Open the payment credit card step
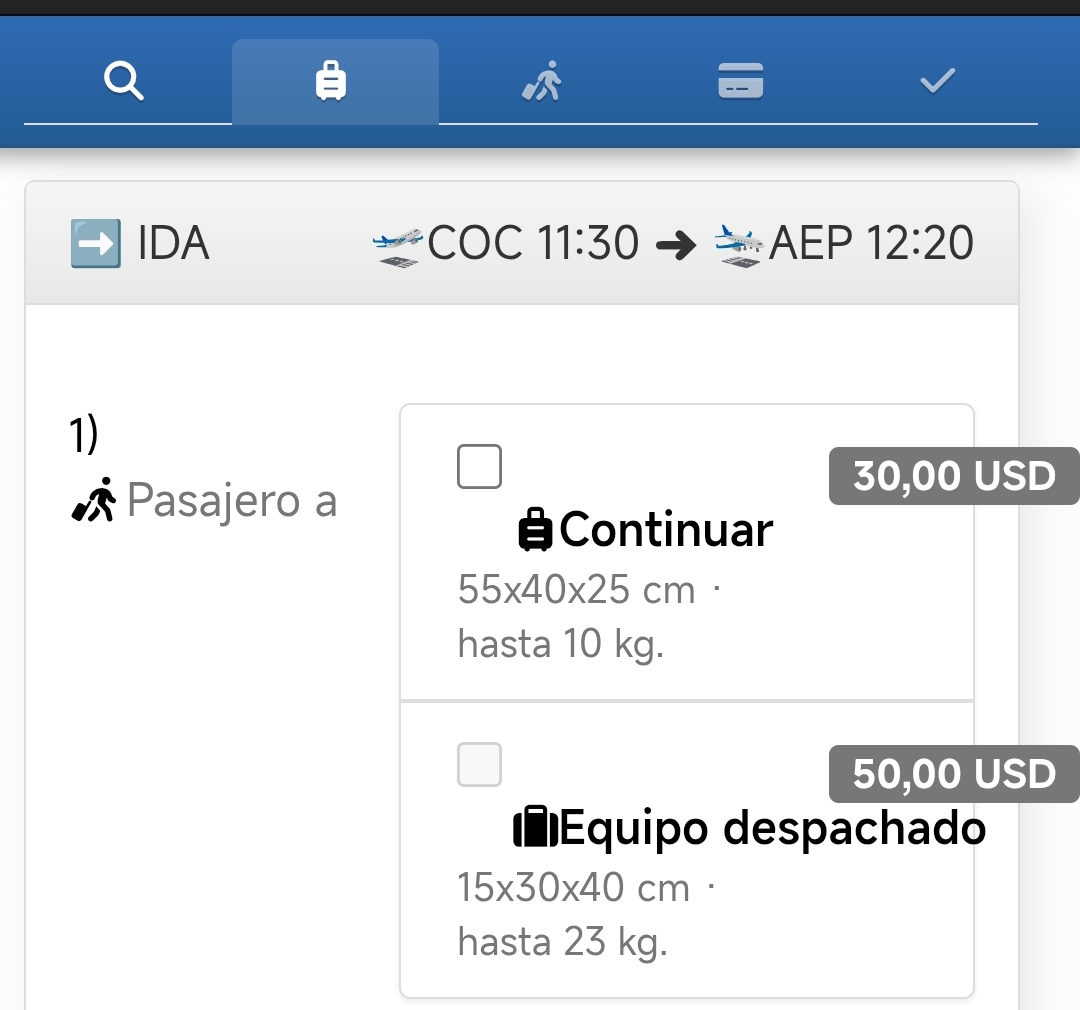This screenshot has height=1010, width=1080. 741,81
